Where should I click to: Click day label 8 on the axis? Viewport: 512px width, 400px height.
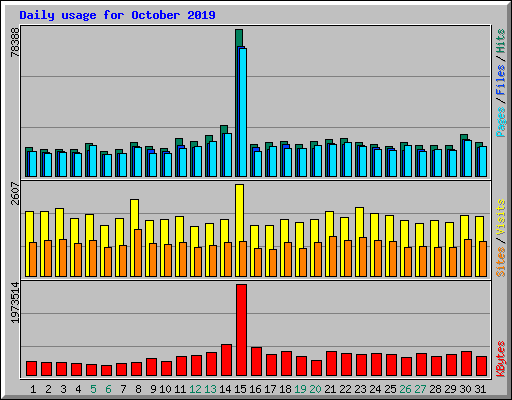pos(138,389)
